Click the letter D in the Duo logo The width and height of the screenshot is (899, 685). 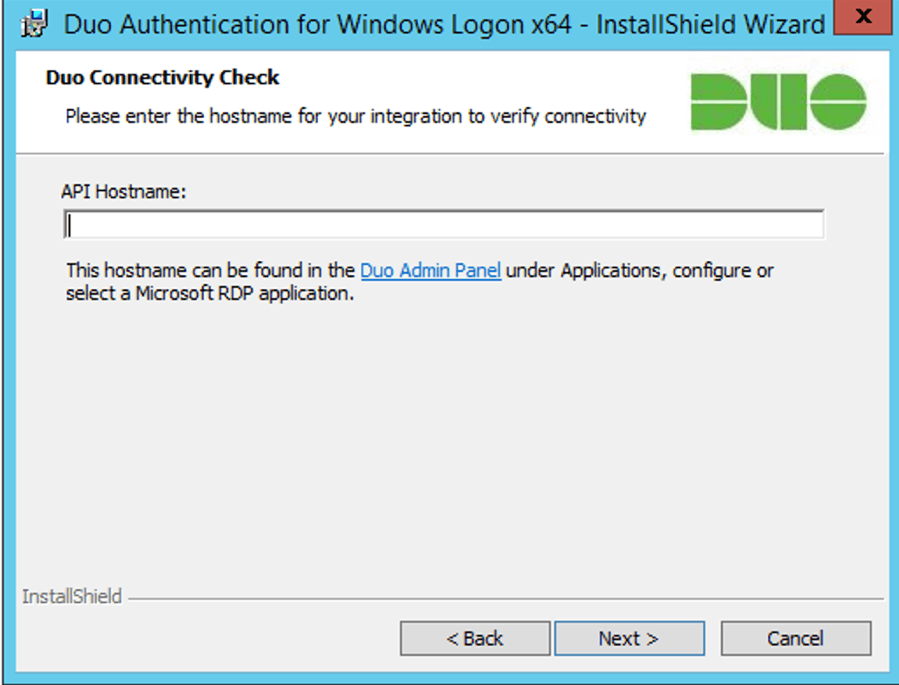point(718,101)
